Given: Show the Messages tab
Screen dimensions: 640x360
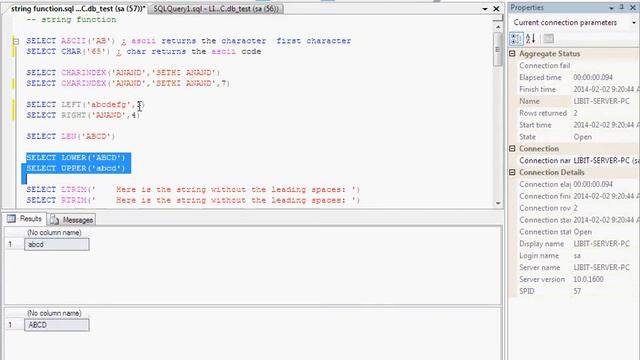Looking at the screenshot, I should (x=72, y=220).
